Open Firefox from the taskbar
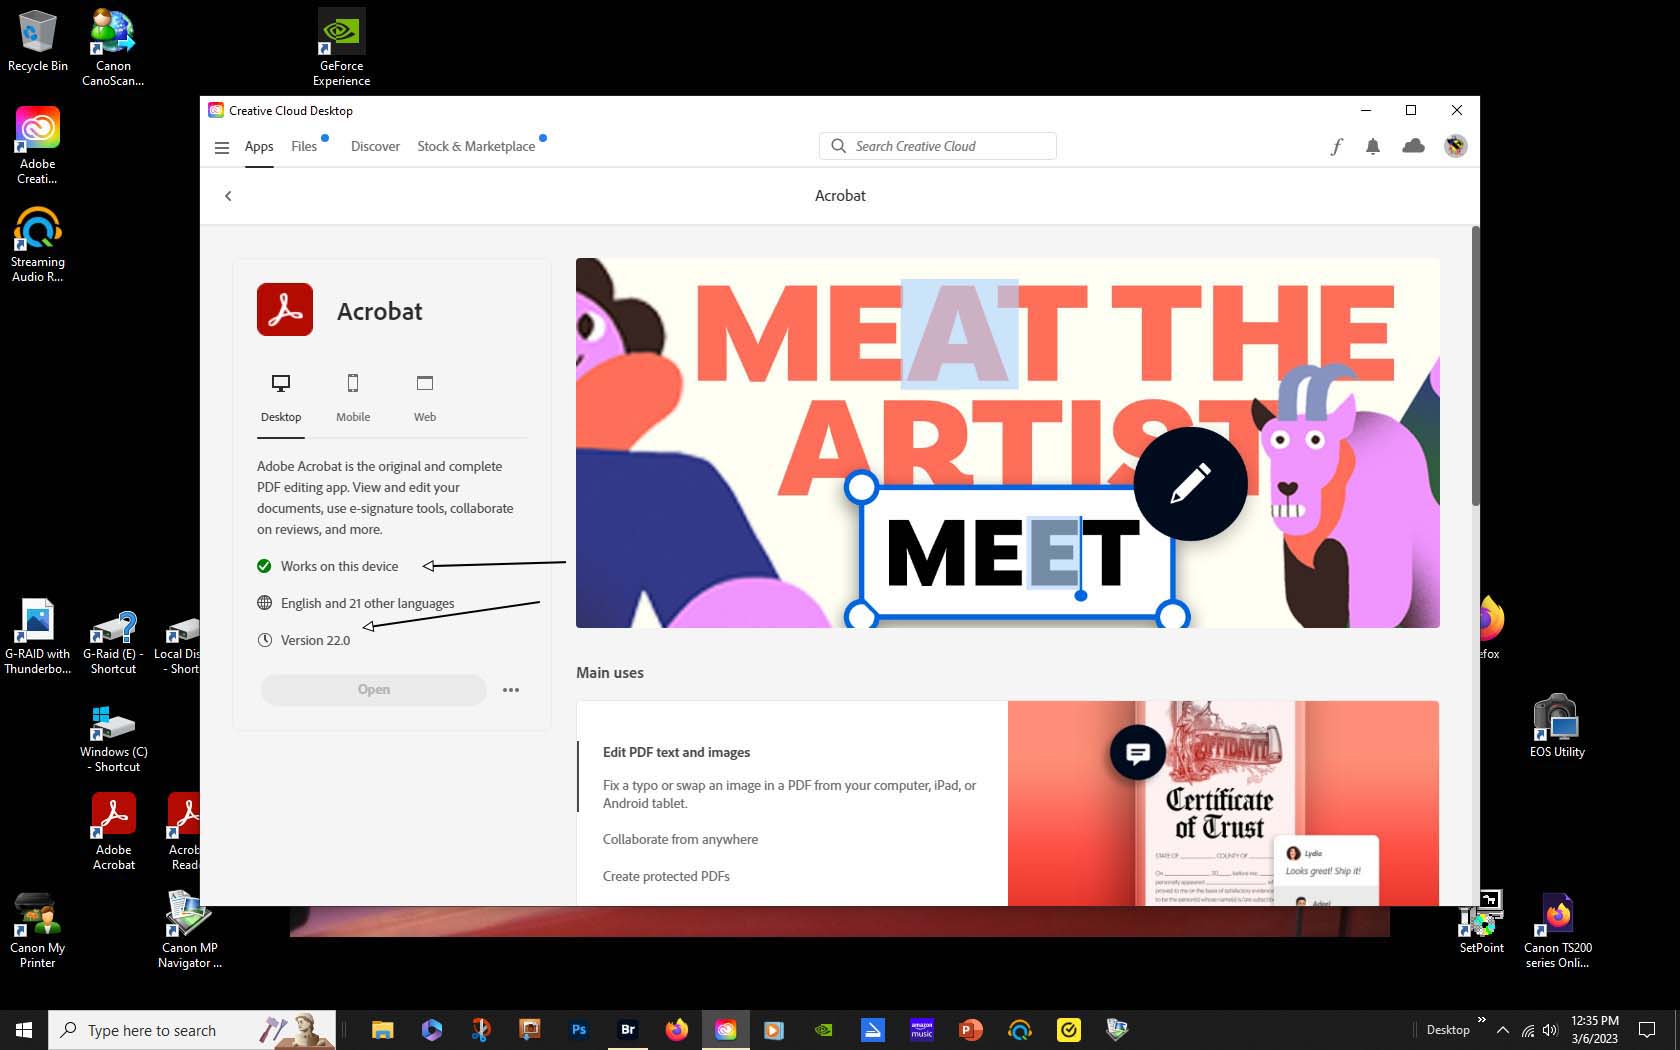 677,1029
